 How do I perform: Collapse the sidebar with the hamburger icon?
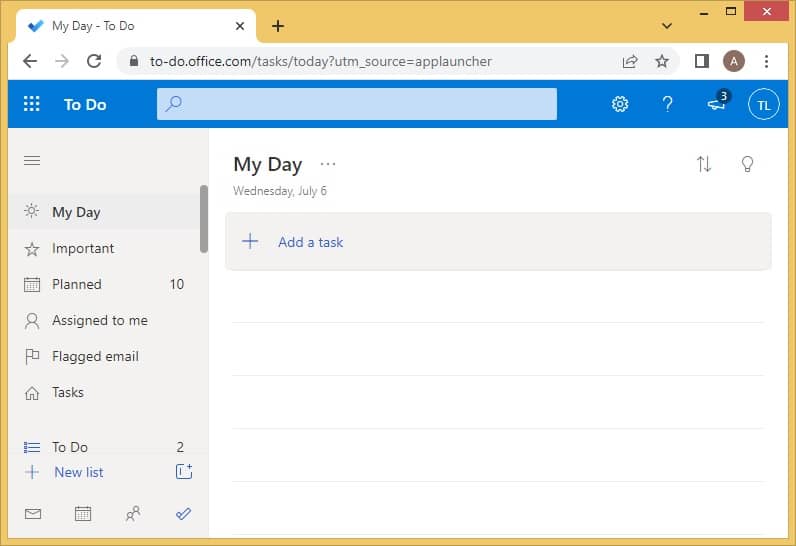click(32, 161)
